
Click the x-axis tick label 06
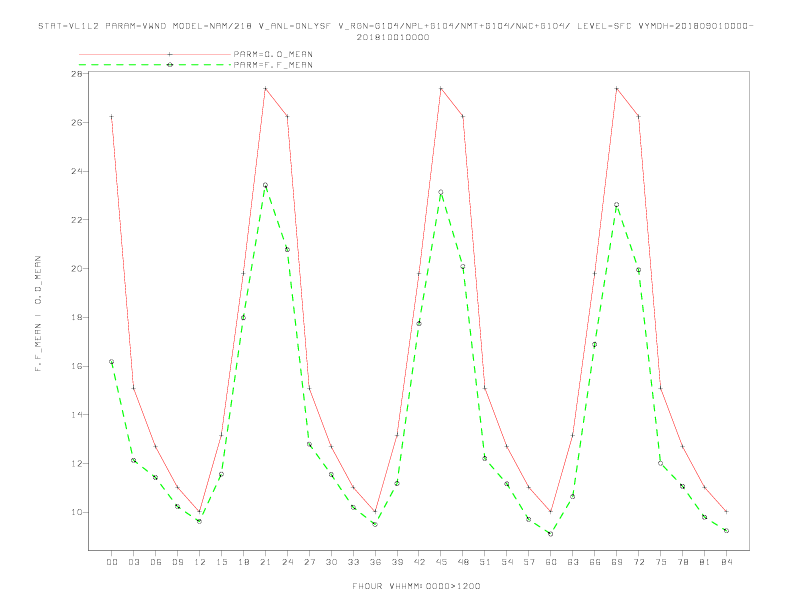(156, 562)
